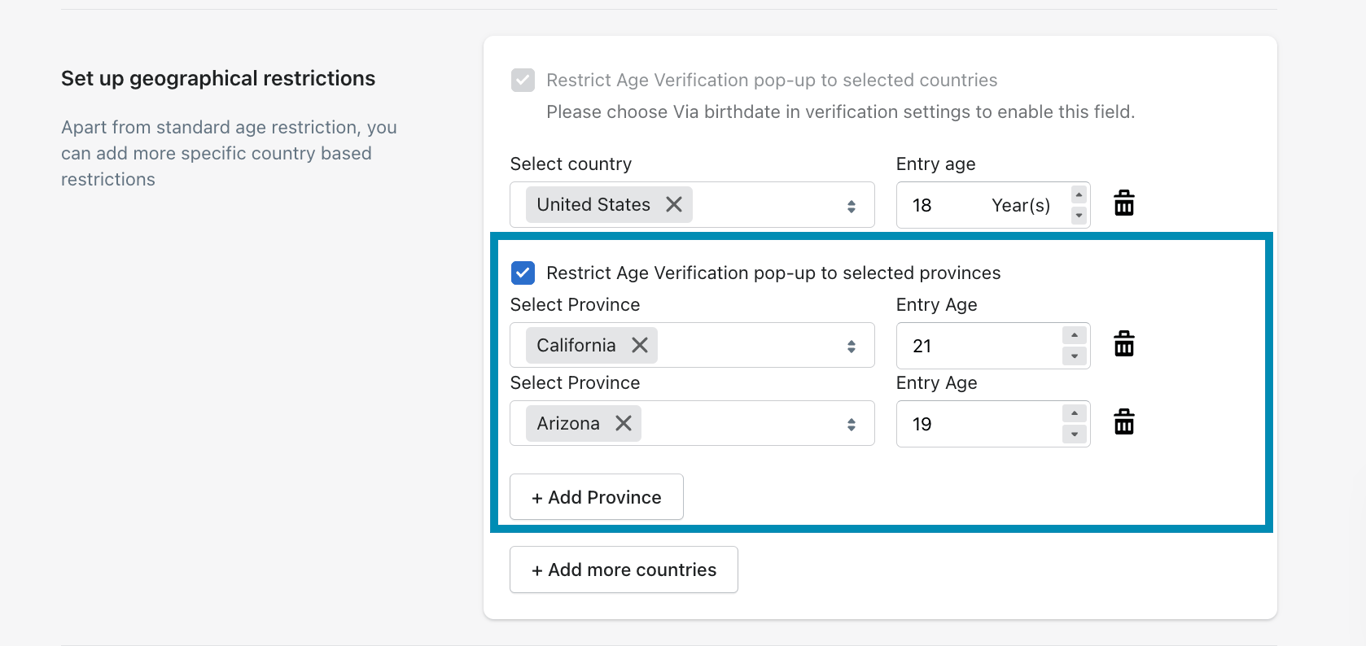Increase Arizona entry age
Viewport: 1366px width, 646px height.
pyautogui.click(x=1074, y=414)
